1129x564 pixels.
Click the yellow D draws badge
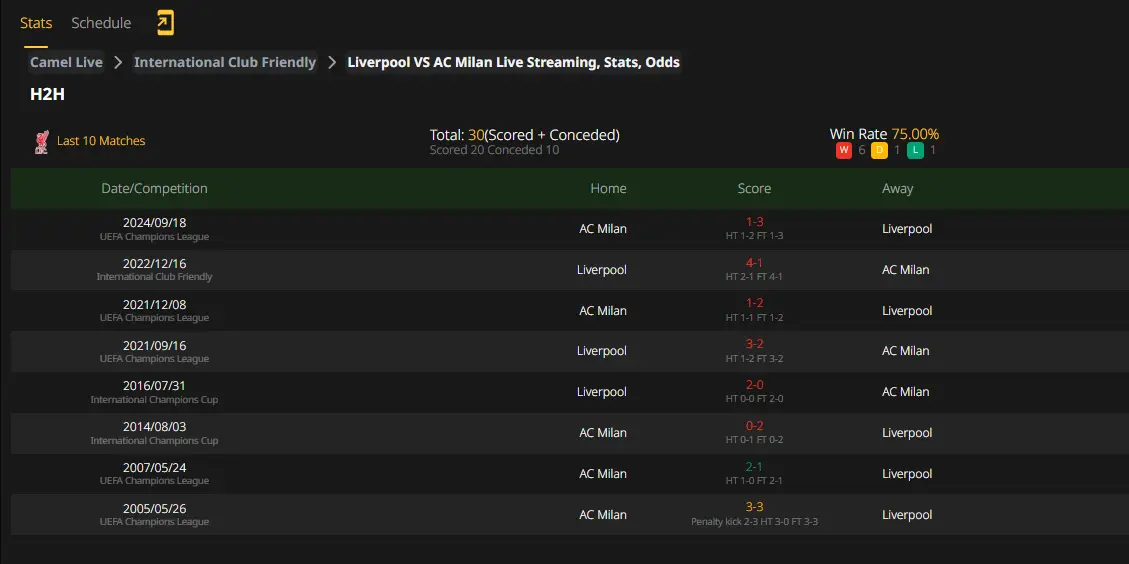click(x=879, y=151)
